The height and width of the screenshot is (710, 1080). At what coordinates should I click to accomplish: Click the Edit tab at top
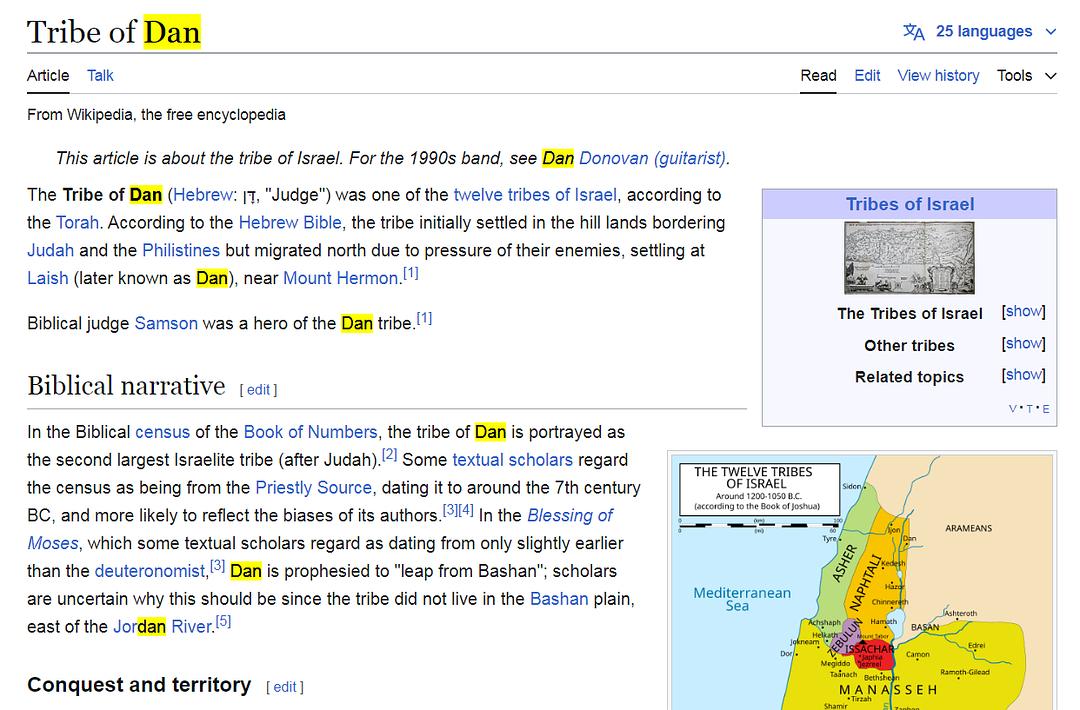point(867,76)
